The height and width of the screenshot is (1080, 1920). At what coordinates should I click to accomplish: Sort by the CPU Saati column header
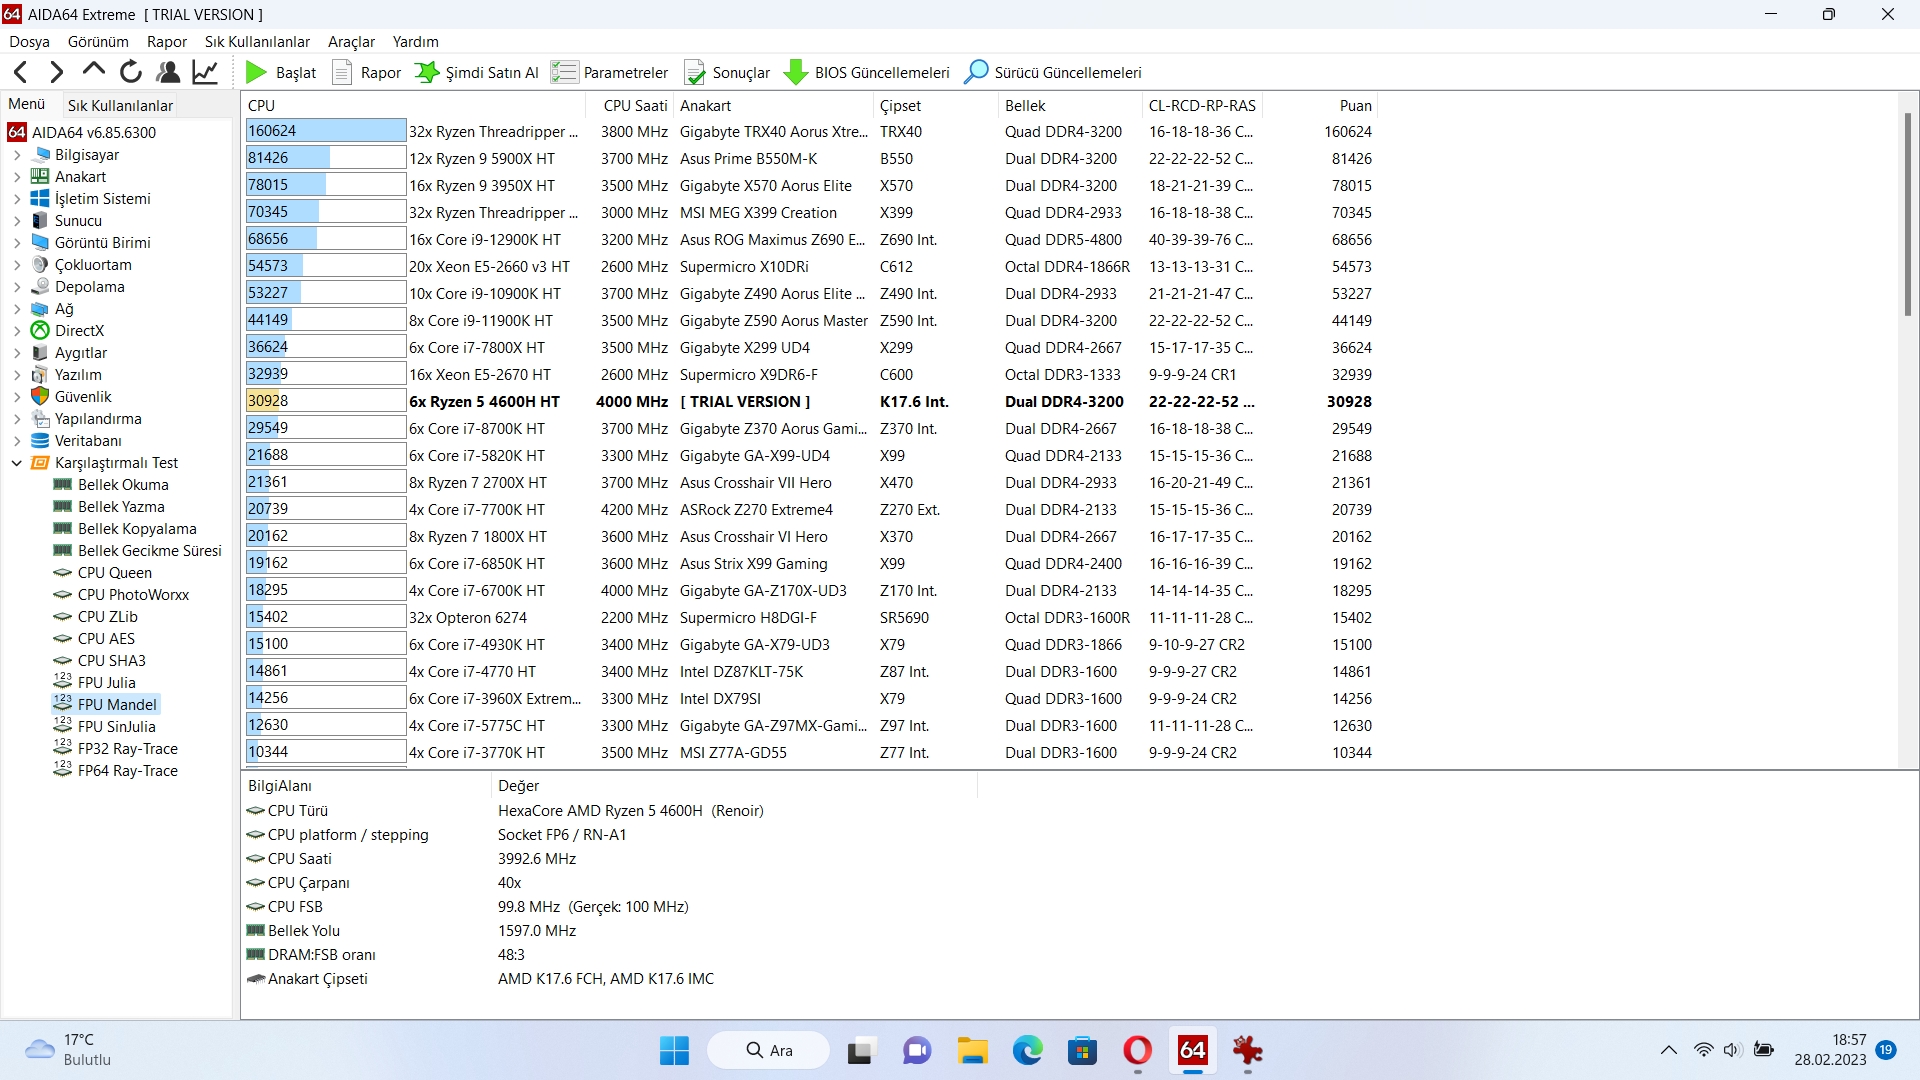point(632,105)
